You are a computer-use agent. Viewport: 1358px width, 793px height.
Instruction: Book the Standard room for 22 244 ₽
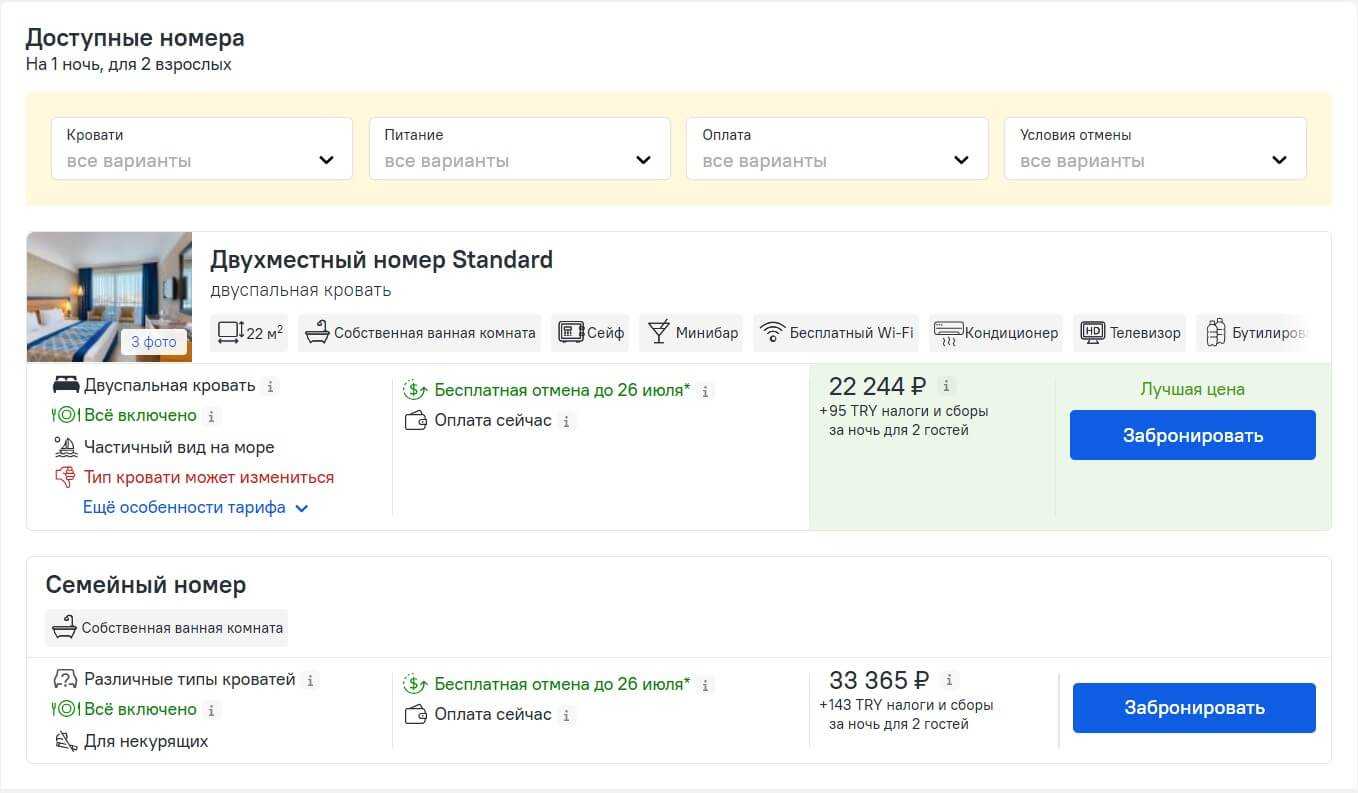click(x=1192, y=435)
